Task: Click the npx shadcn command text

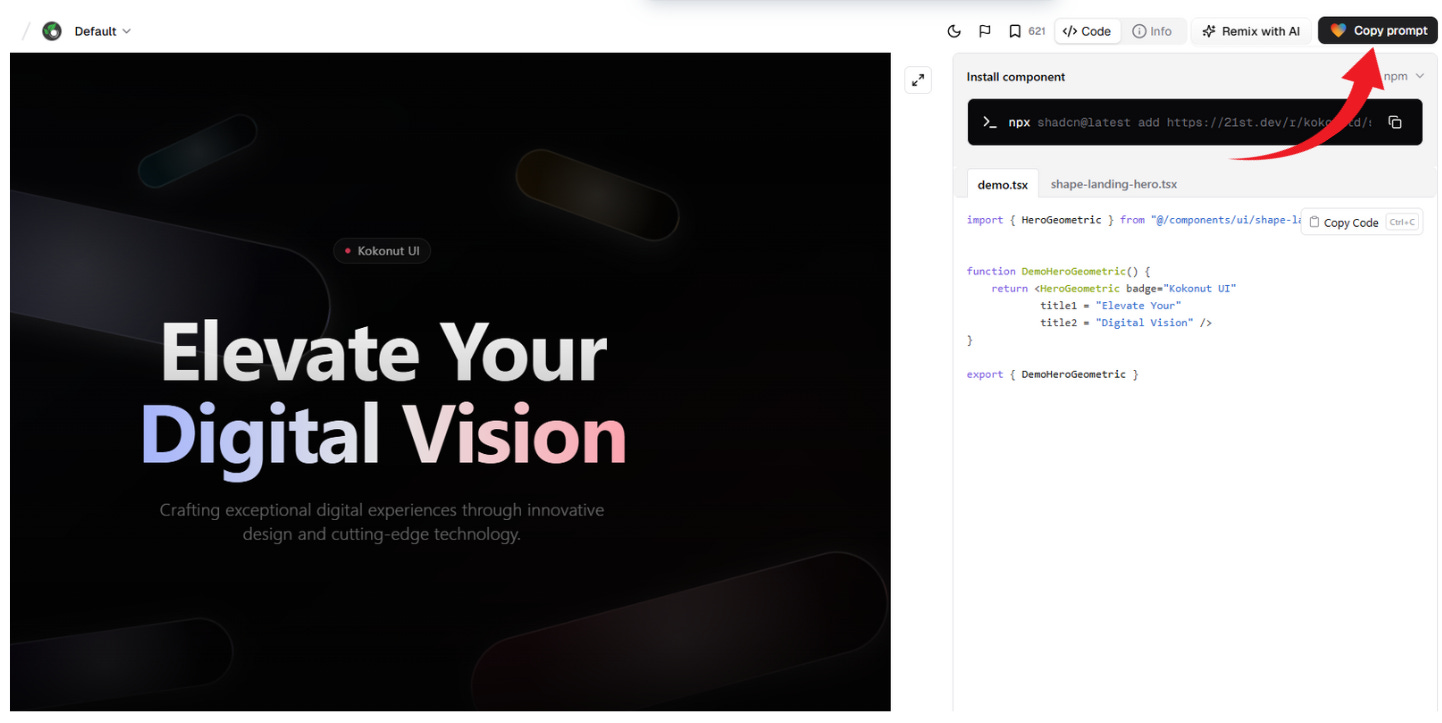Action: point(1190,122)
